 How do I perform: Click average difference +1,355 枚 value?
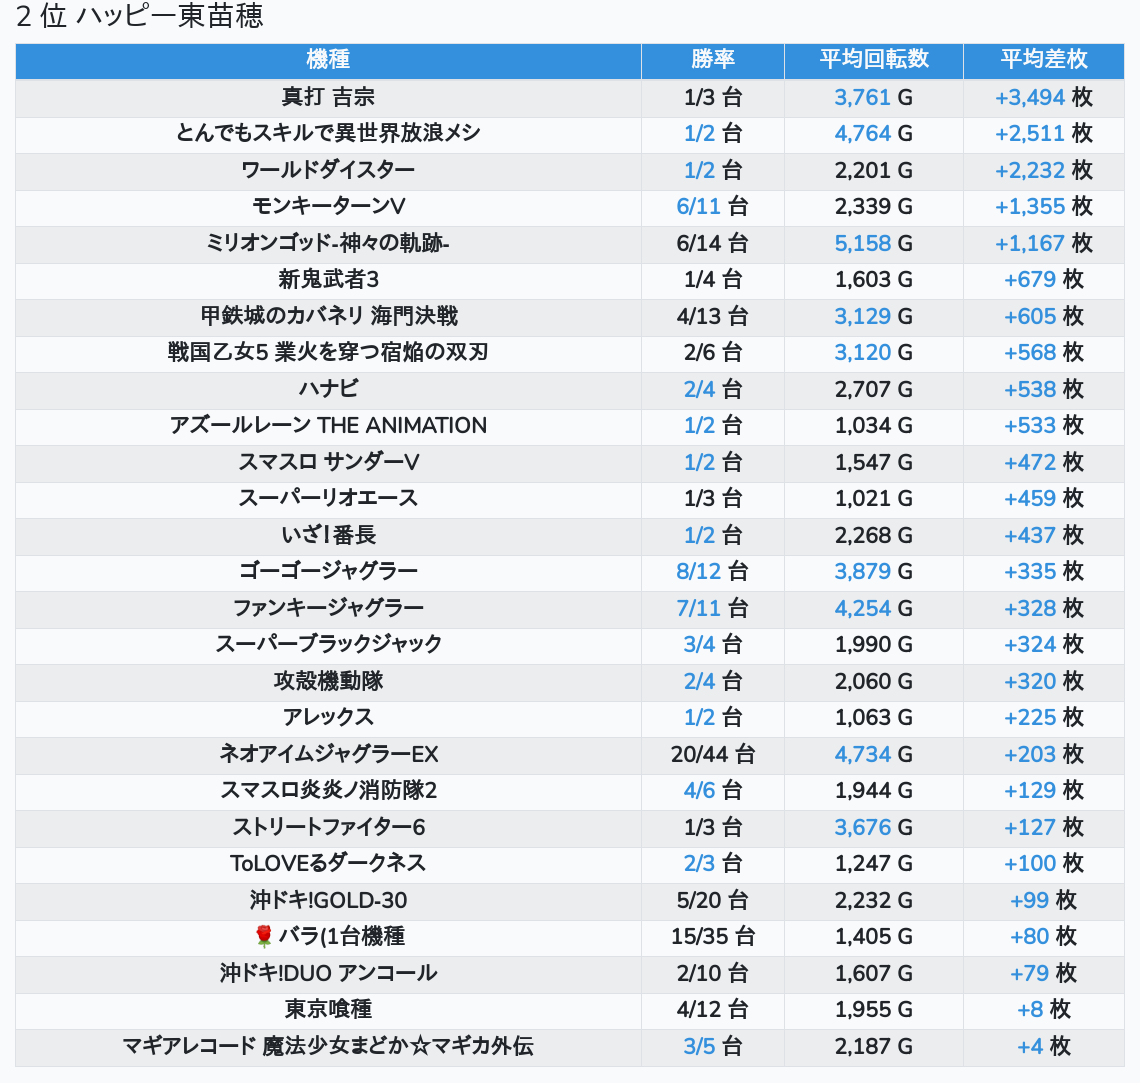1043,206
